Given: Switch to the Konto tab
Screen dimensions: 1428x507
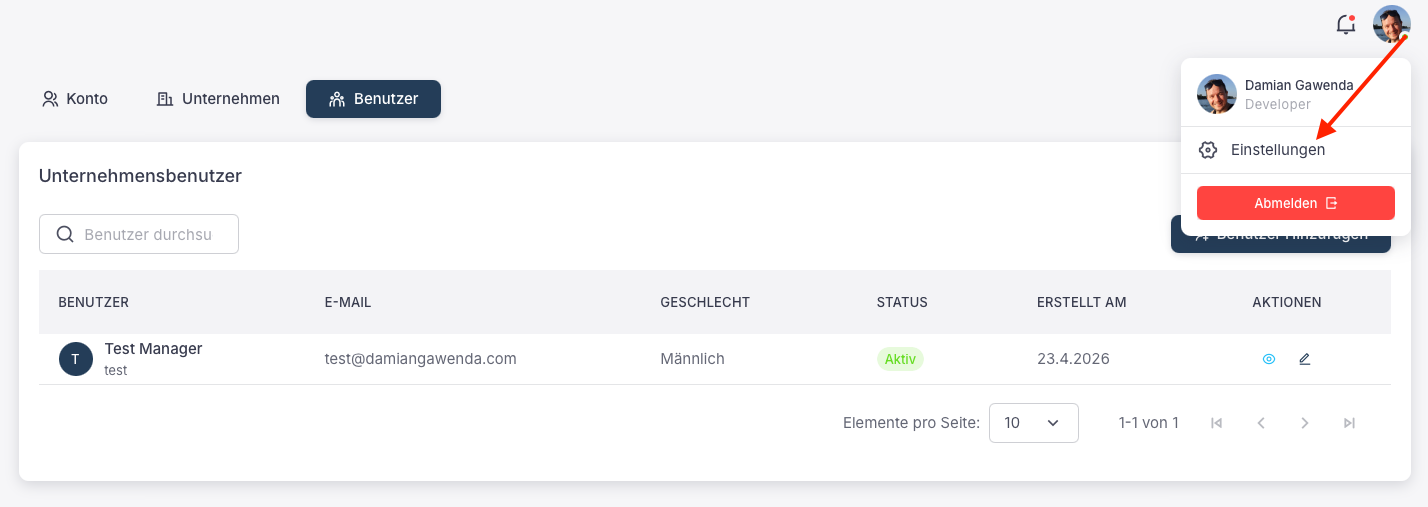Looking at the screenshot, I should coord(75,99).
